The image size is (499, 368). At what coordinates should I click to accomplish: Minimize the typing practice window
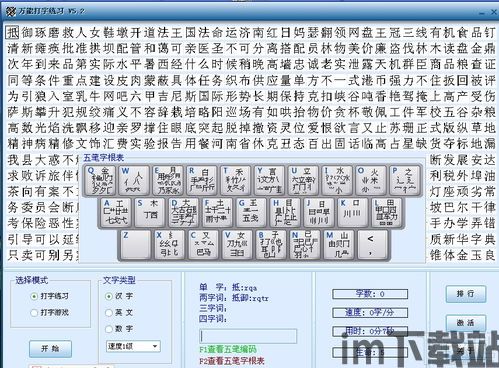coord(482,13)
